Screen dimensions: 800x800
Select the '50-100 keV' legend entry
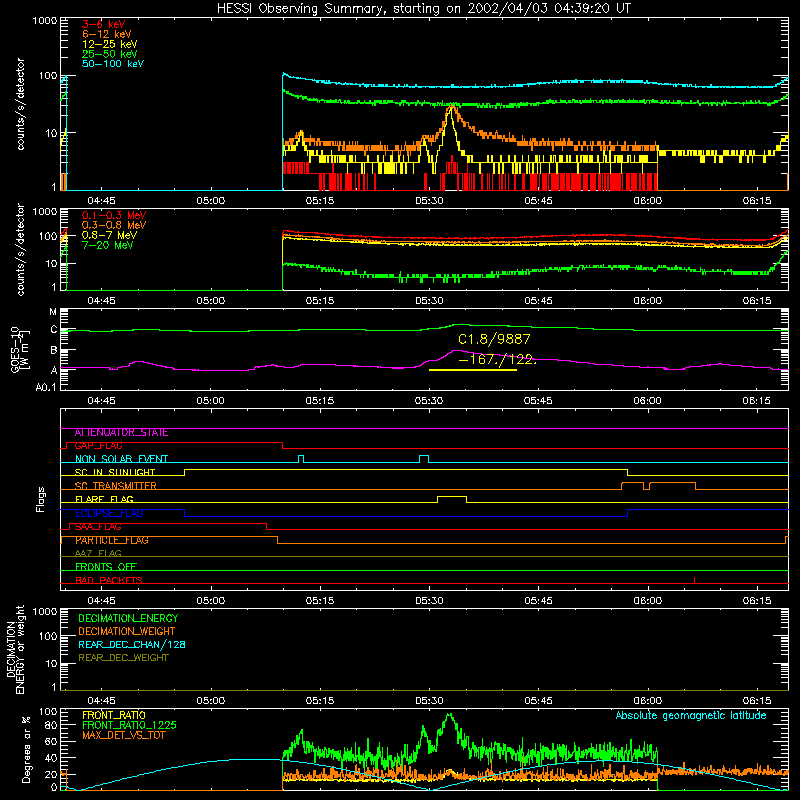(x=113, y=64)
